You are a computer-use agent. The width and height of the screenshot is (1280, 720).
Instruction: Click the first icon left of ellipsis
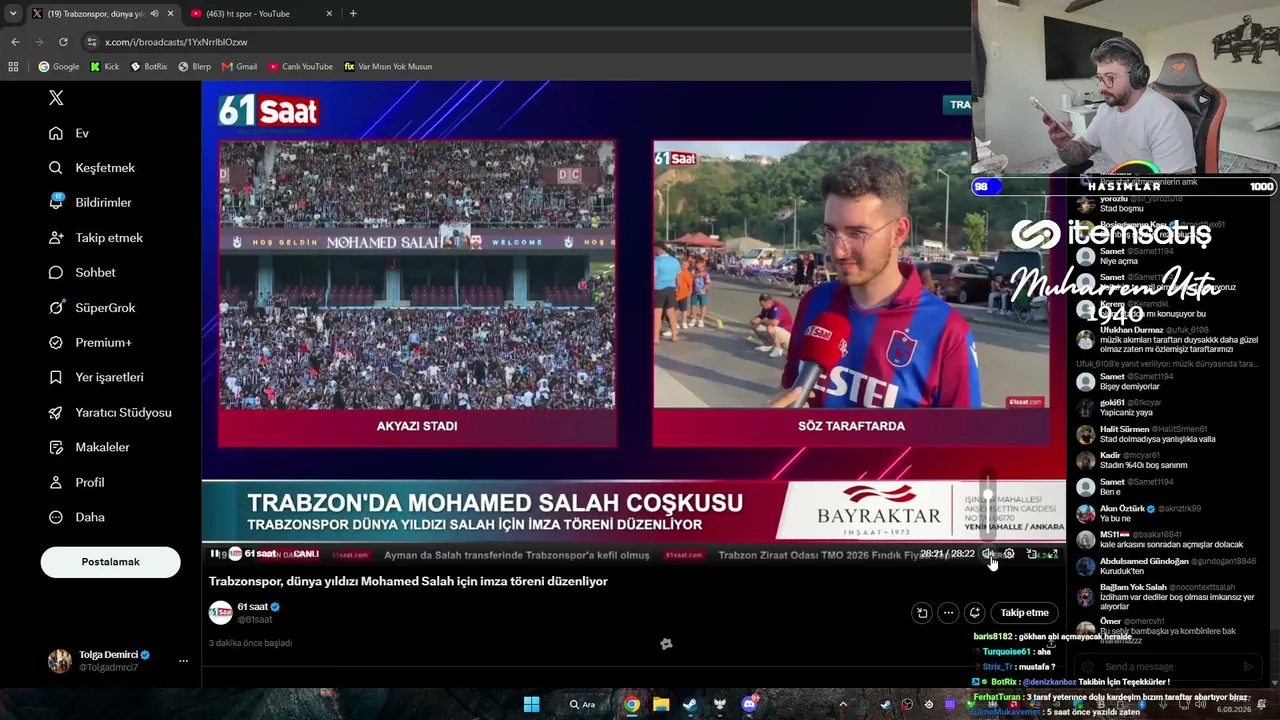[x=922, y=613]
